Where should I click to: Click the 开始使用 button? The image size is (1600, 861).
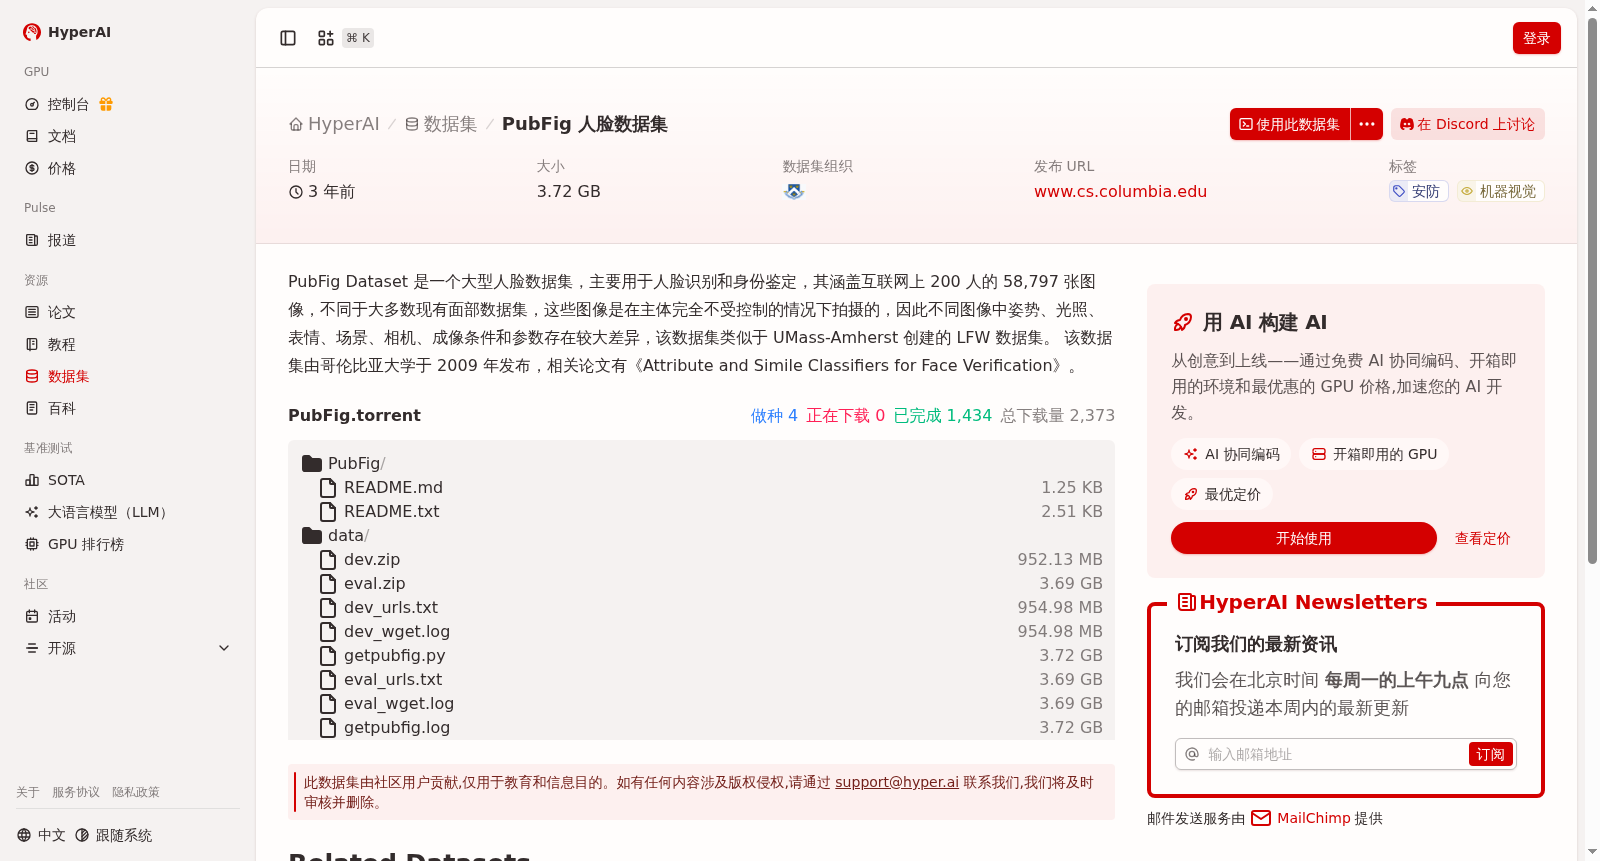click(x=1304, y=538)
